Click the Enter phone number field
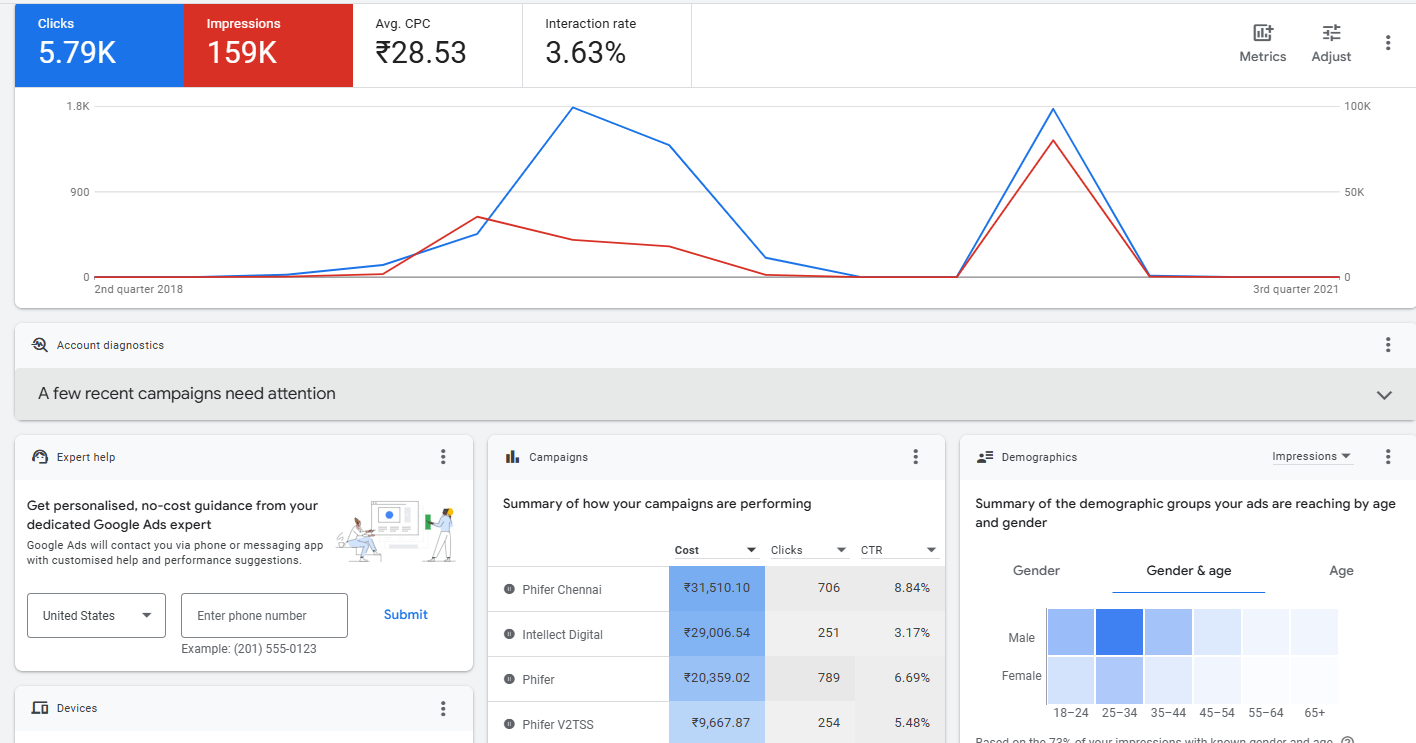 (264, 616)
